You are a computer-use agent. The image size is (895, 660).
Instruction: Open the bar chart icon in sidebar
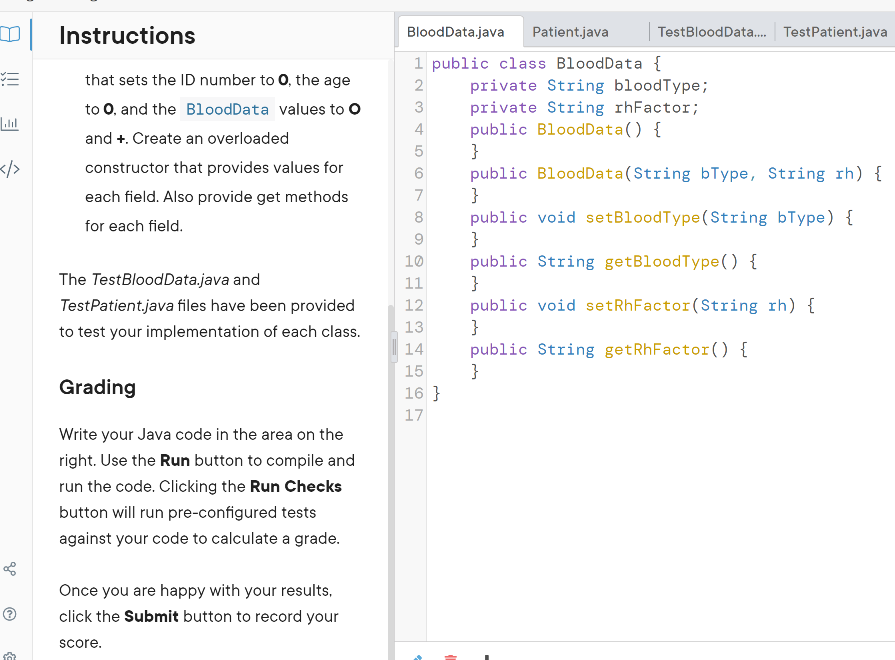pos(11,123)
